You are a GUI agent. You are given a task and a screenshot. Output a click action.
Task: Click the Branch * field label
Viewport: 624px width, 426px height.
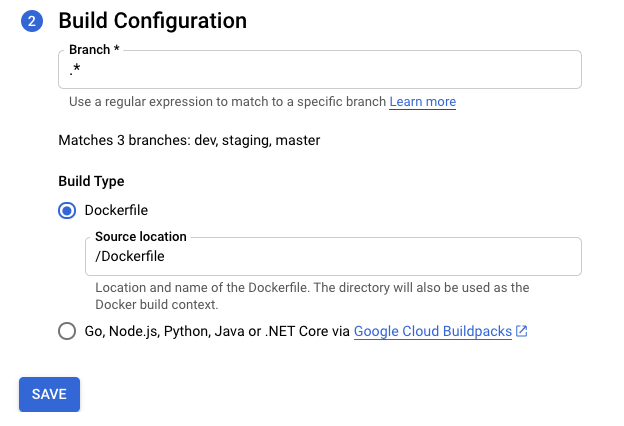94,50
